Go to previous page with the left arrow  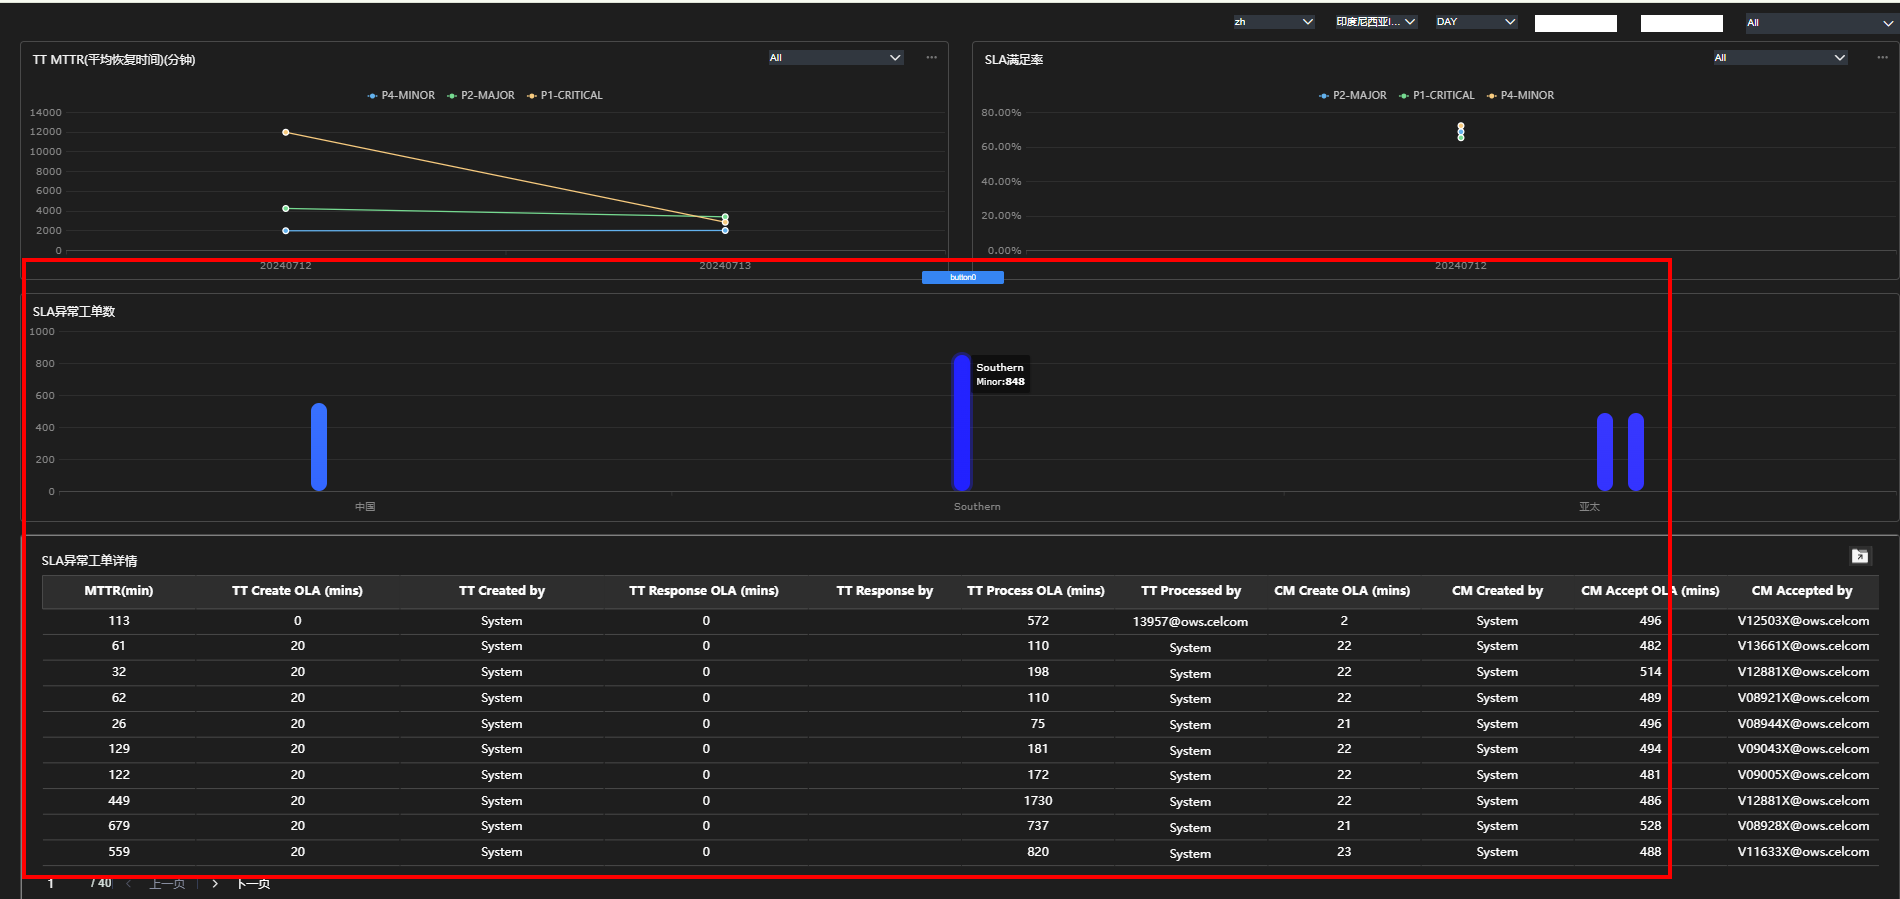(x=129, y=883)
